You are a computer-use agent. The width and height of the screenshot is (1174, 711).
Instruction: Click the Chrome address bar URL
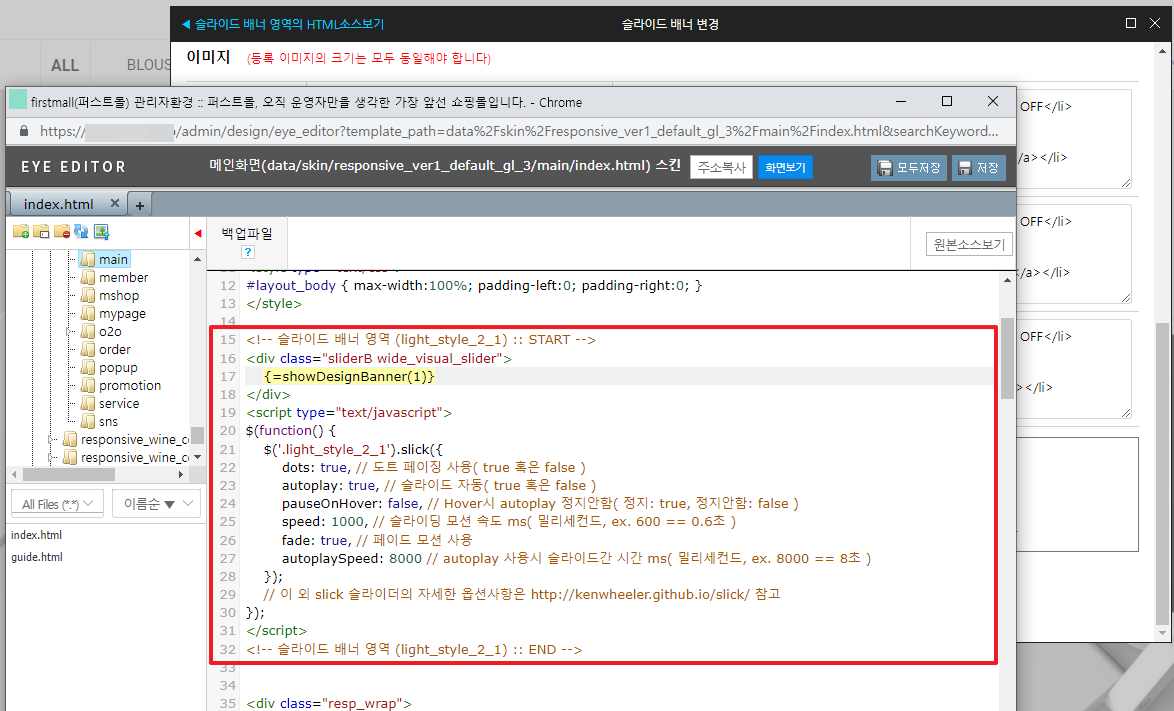pyautogui.click(x=519, y=131)
